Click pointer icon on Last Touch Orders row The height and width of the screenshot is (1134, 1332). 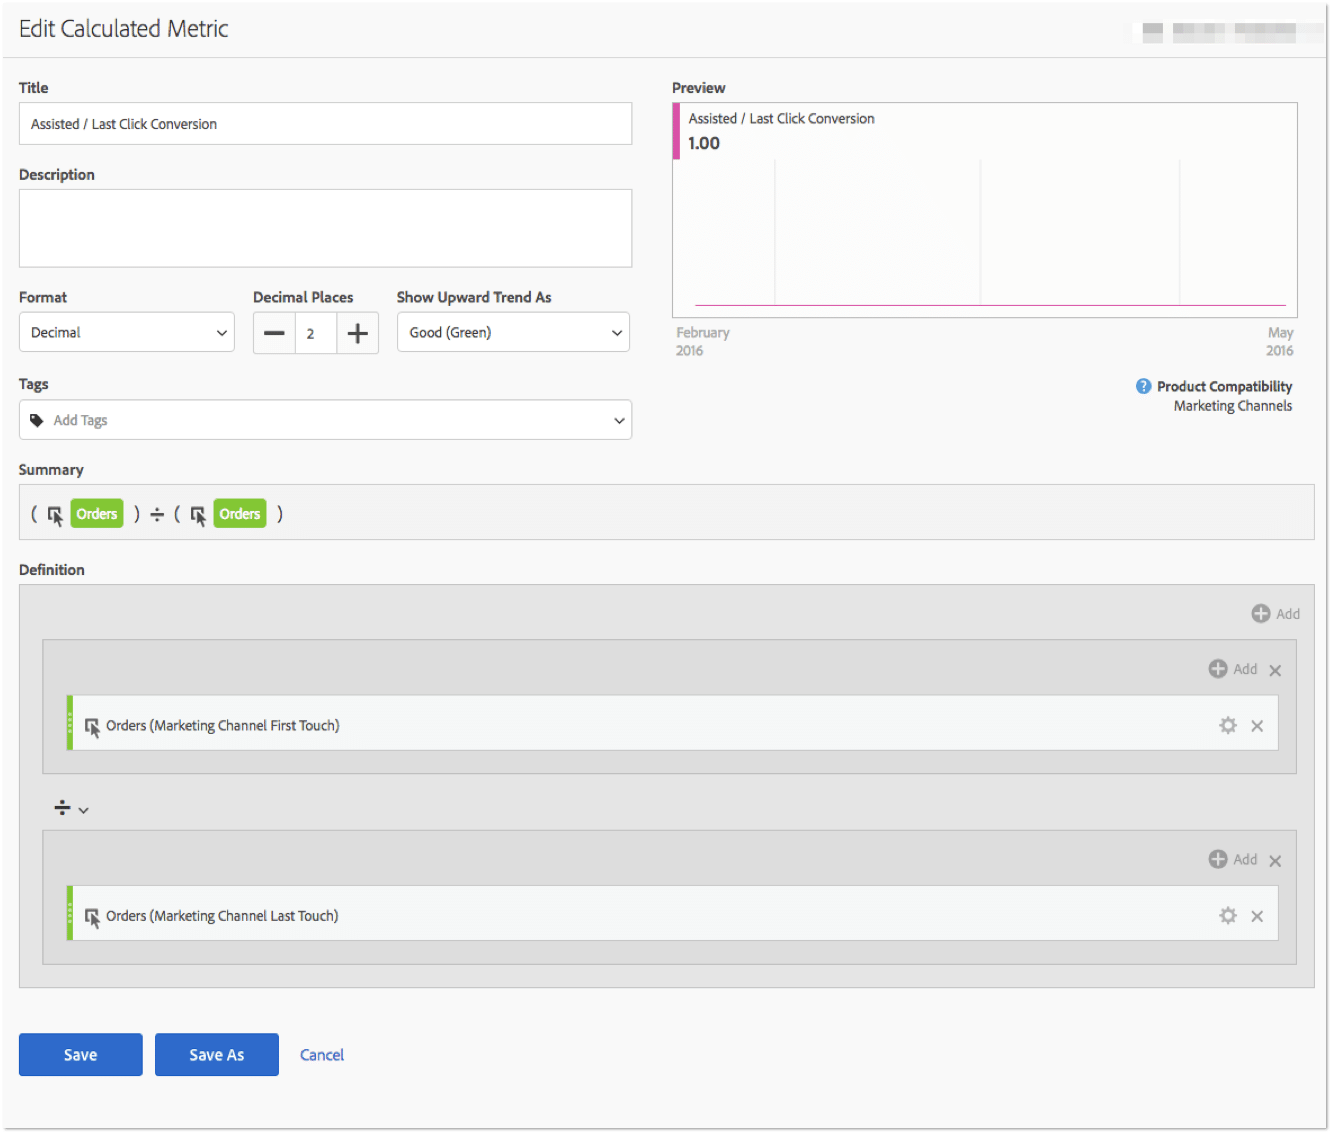92,916
